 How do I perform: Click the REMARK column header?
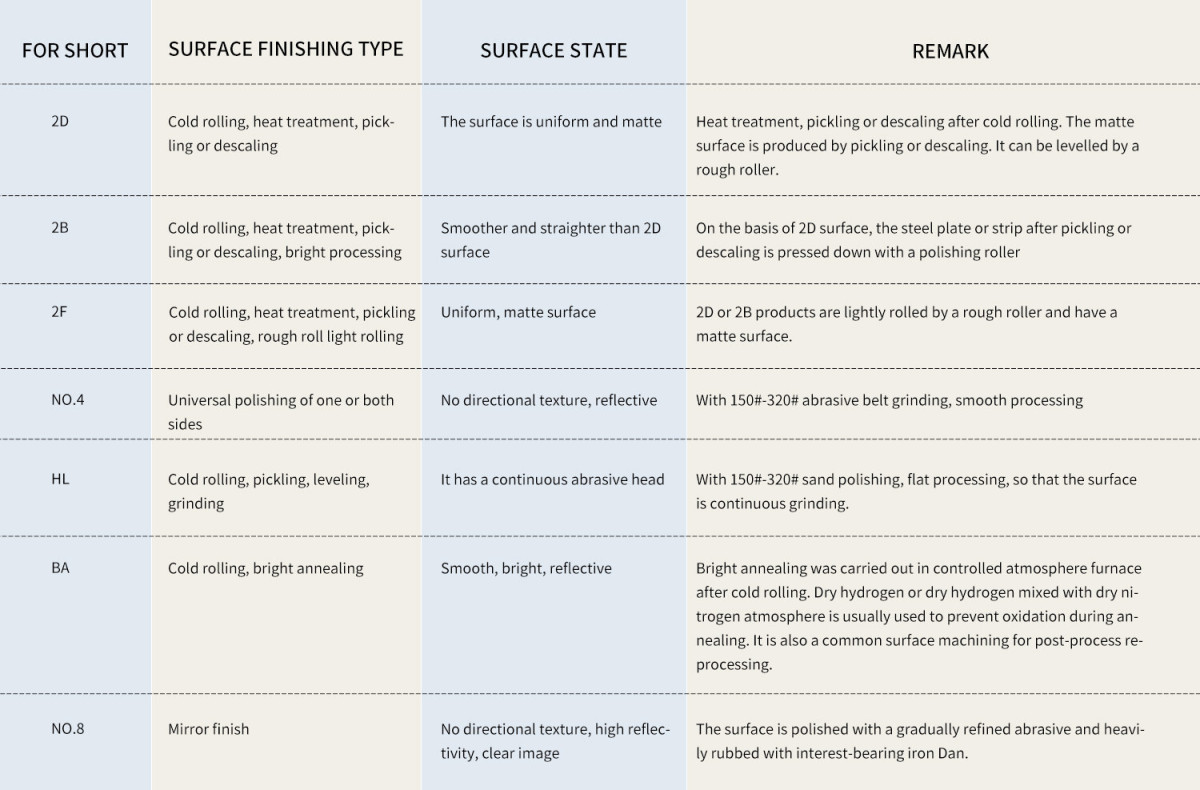coord(950,51)
